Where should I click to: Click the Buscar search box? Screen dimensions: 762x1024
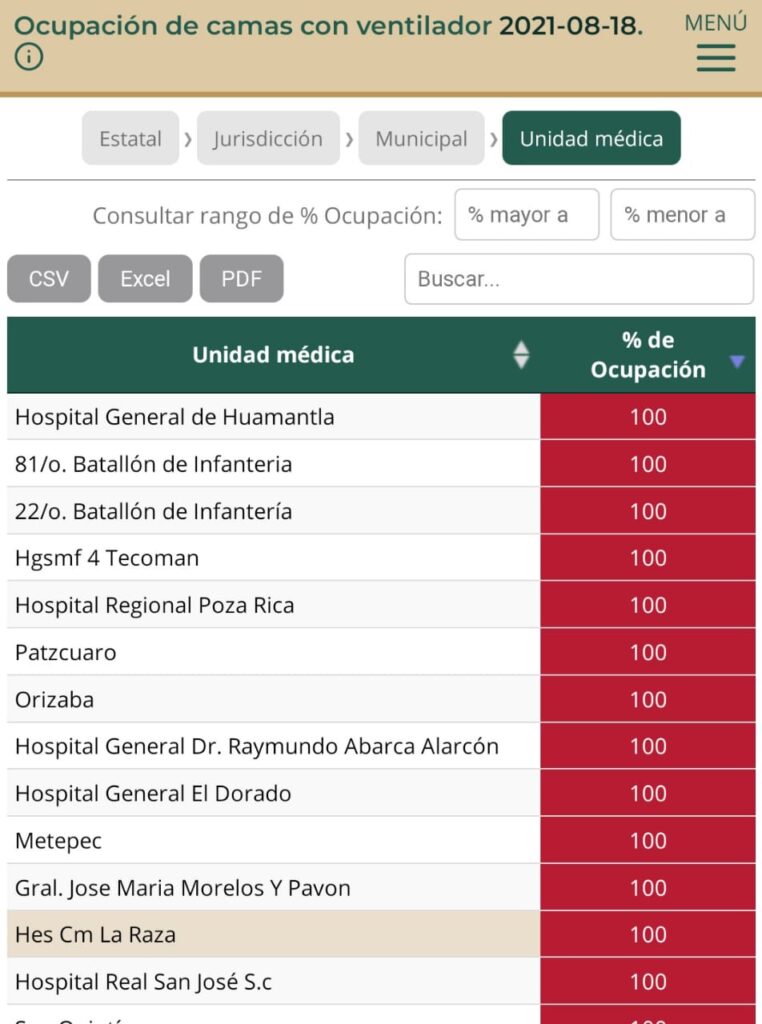(579, 279)
